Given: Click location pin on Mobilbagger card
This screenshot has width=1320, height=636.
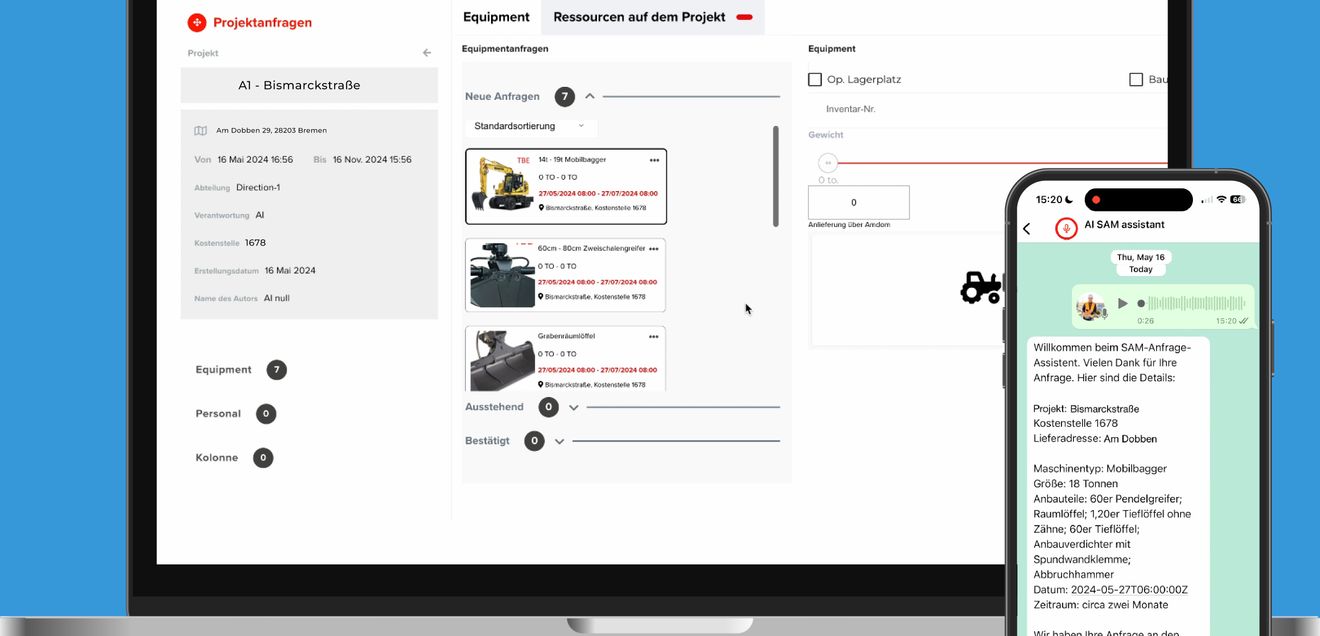Looking at the screenshot, I should click(541, 208).
